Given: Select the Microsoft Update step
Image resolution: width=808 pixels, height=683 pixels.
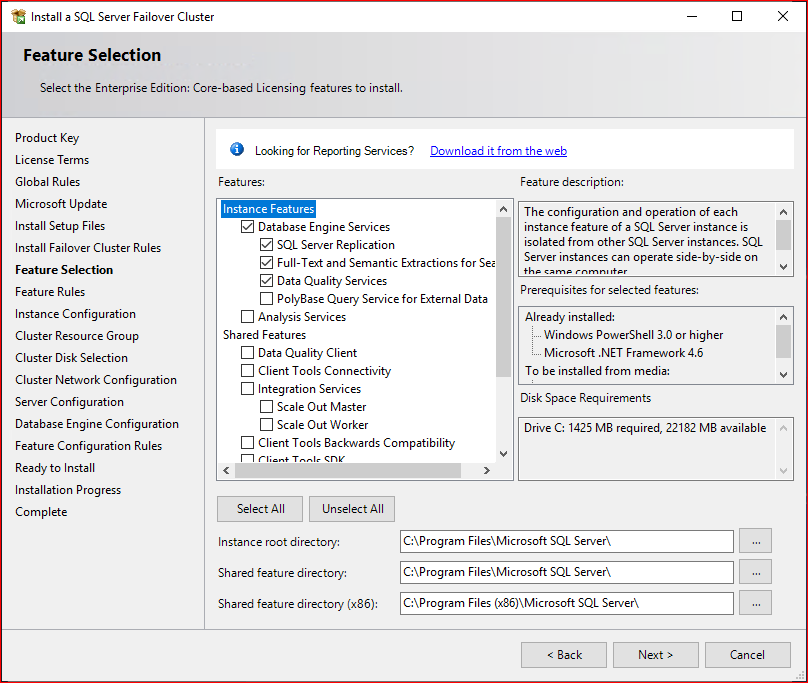Looking at the screenshot, I should click(x=61, y=204).
